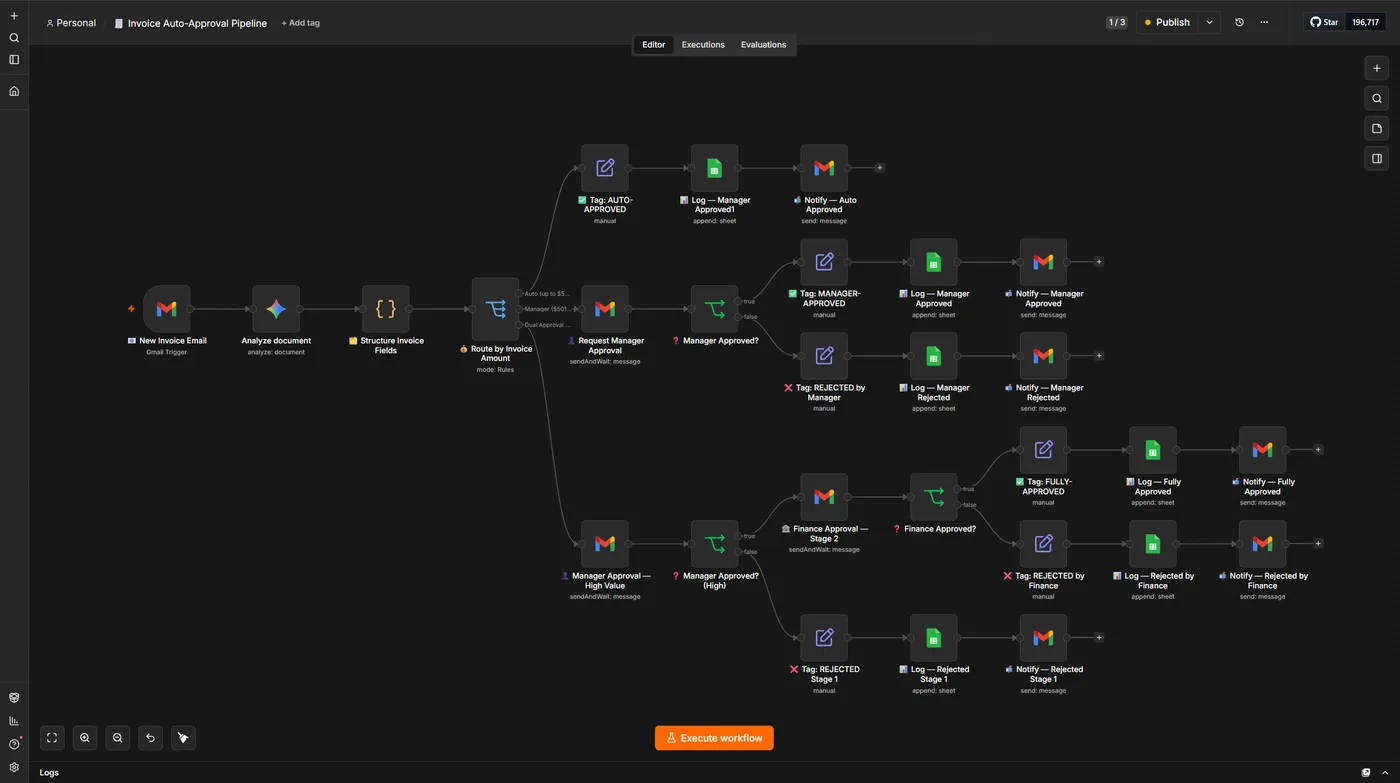Switch to the Executions tab
Image resolution: width=1400 pixels, height=783 pixels.
tap(703, 45)
